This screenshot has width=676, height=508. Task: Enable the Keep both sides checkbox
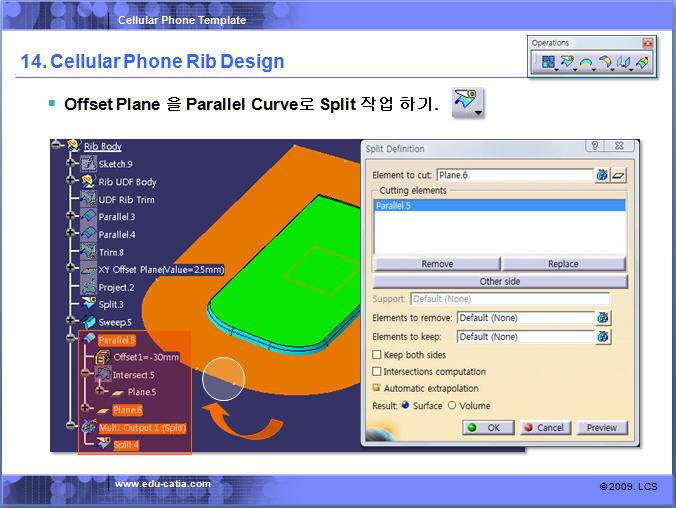point(377,355)
